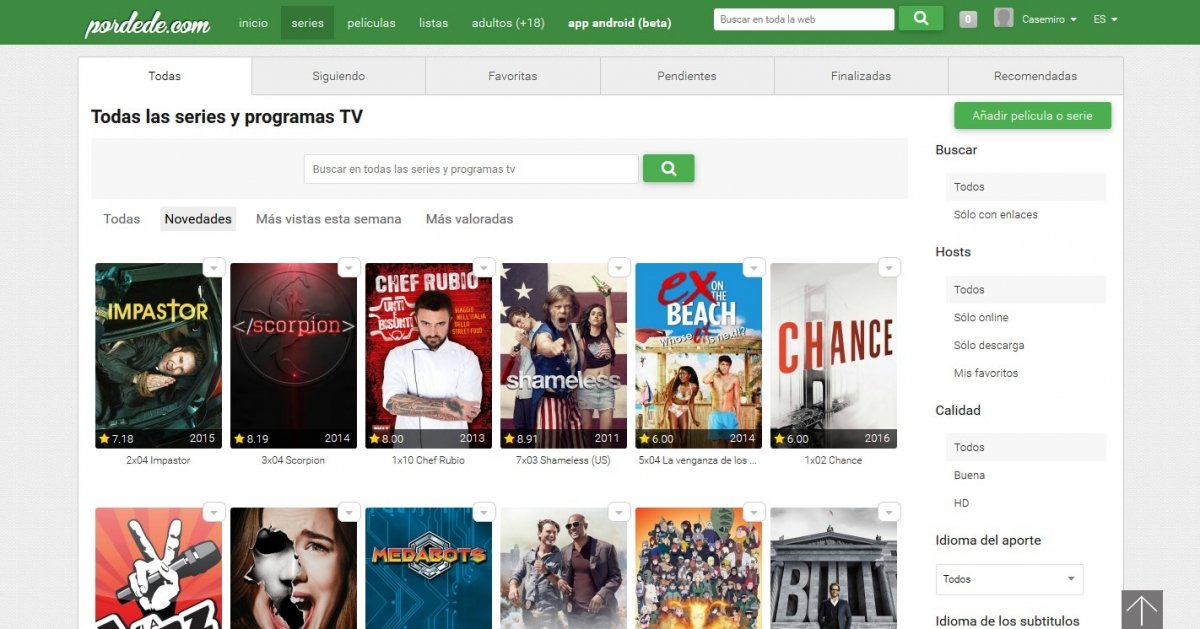
Task: Click the 1x02 Chance episode title
Action: click(x=833, y=461)
